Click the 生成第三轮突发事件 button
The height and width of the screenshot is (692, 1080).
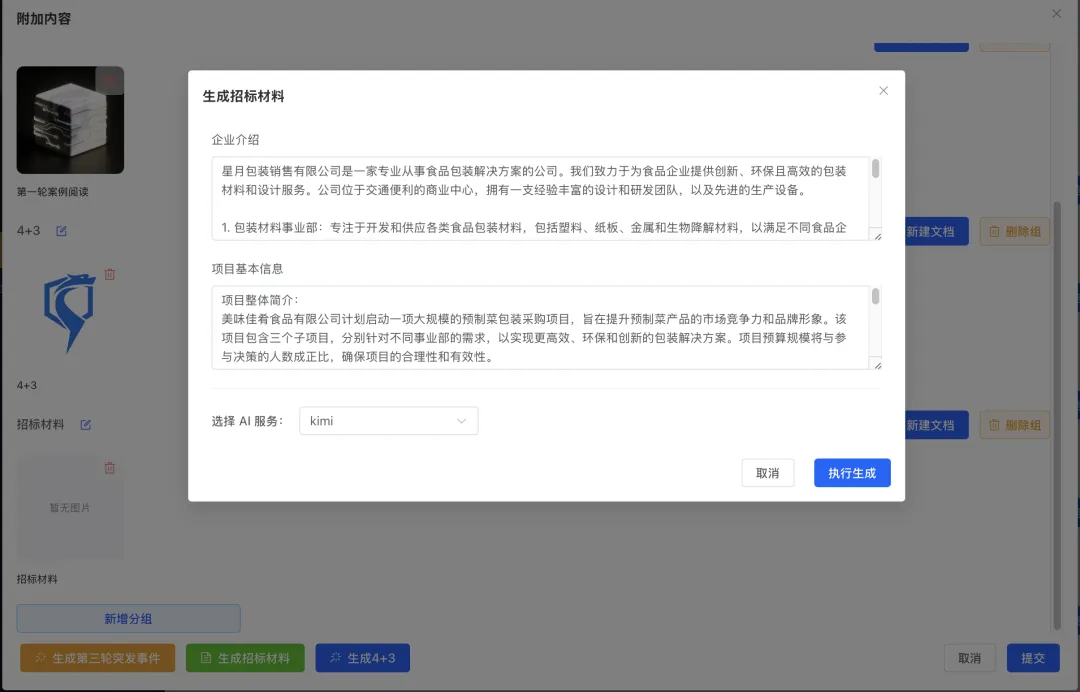pyautogui.click(x=98, y=658)
